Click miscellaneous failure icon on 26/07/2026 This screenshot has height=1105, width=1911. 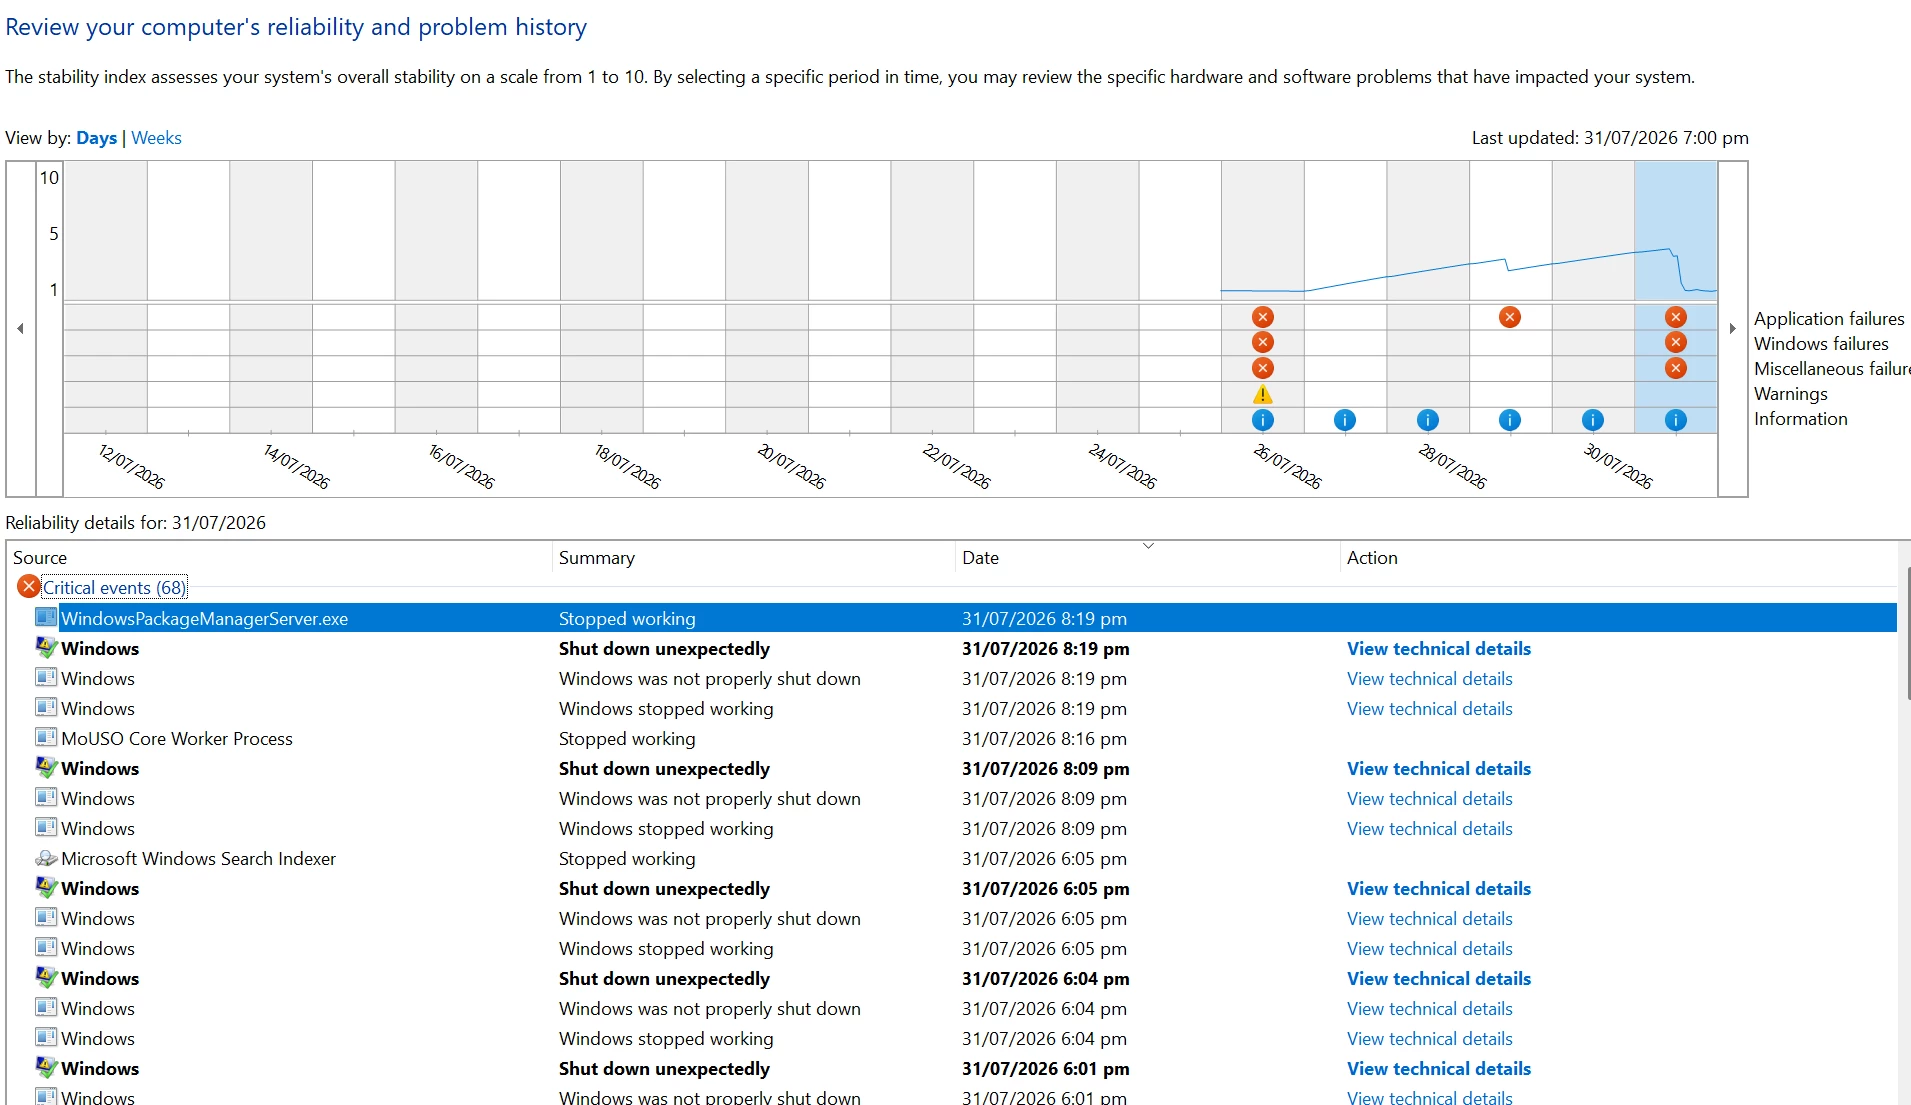pyautogui.click(x=1263, y=368)
